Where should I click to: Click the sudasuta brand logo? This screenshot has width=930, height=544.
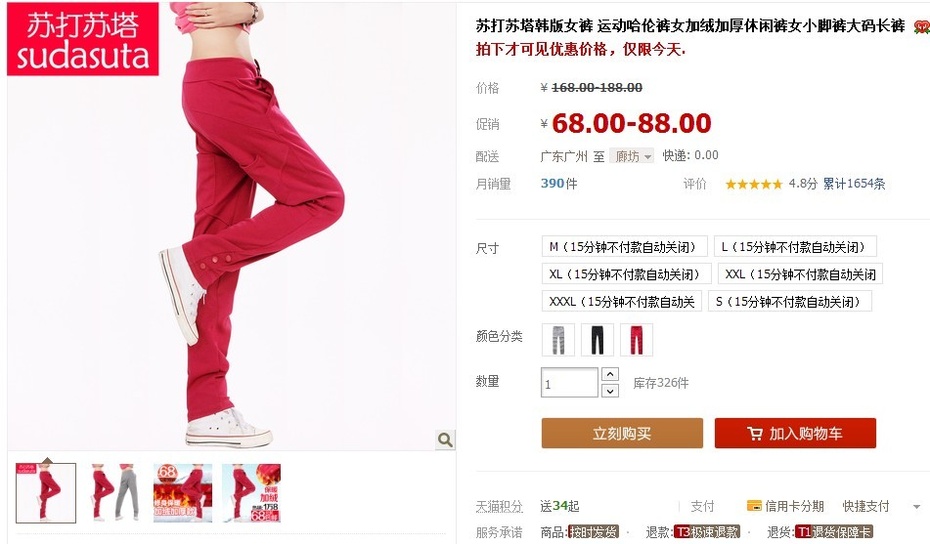pyautogui.click(x=82, y=39)
